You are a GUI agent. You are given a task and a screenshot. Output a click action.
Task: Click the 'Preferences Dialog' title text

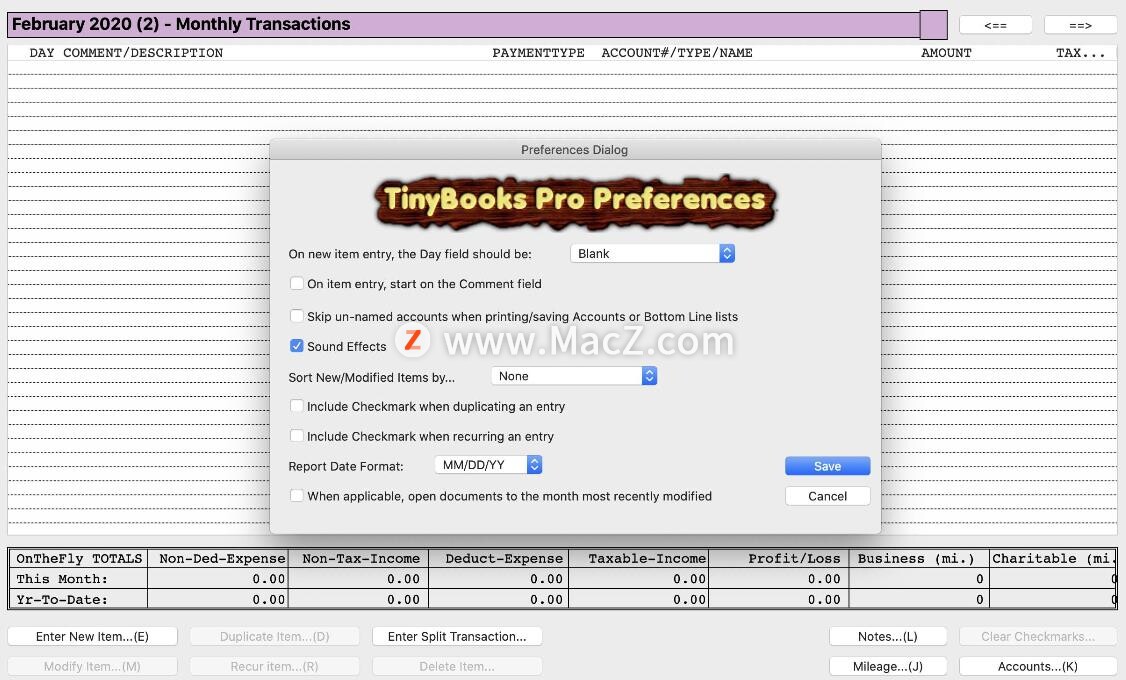(574, 149)
